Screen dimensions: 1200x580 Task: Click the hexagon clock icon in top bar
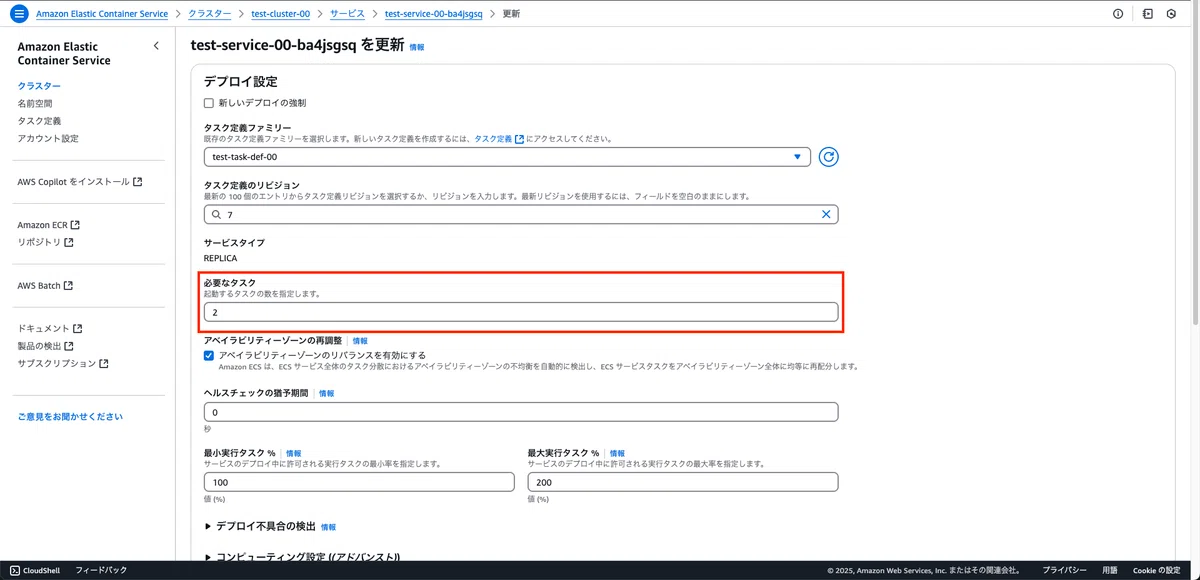tap(1171, 14)
